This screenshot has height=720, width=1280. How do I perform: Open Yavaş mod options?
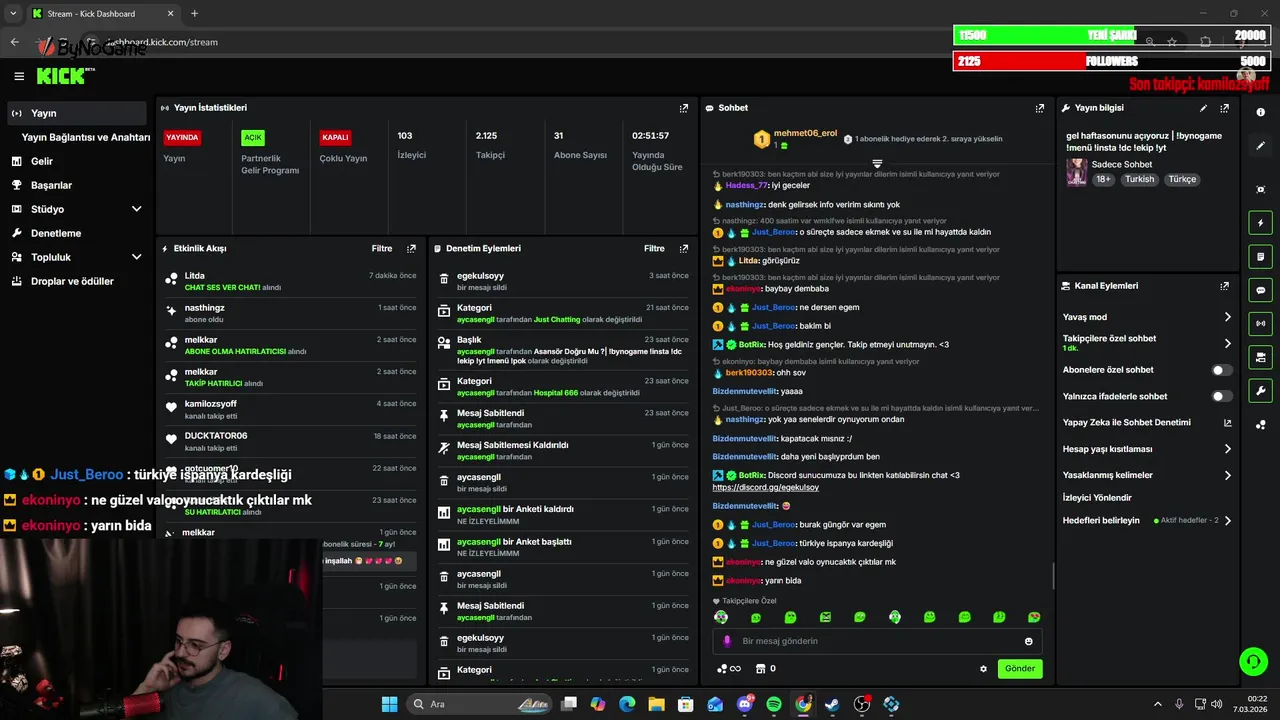tap(1147, 317)
